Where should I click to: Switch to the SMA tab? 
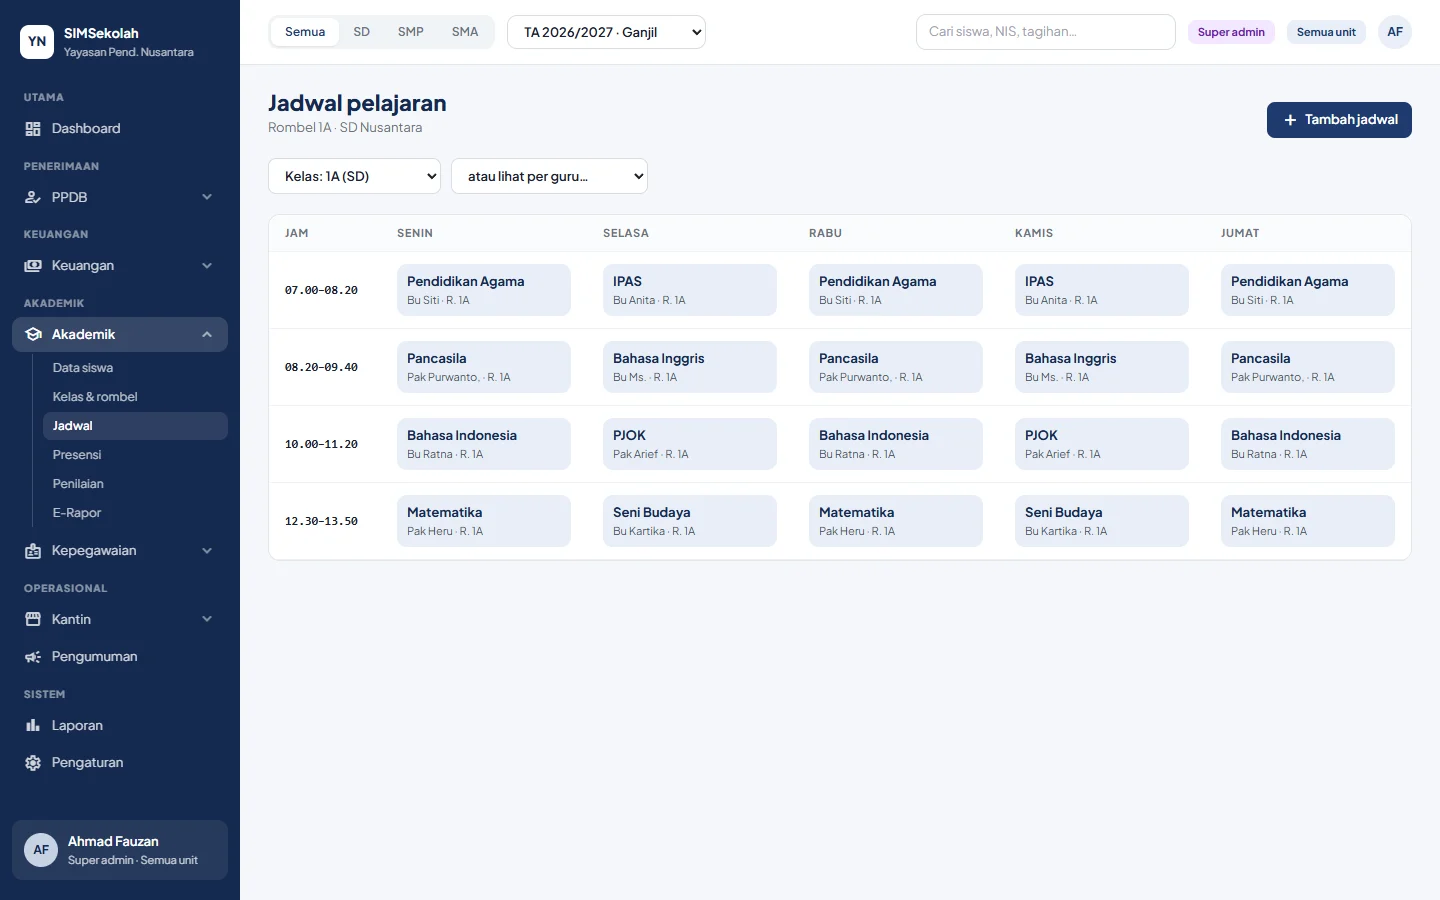pos(465,32)
